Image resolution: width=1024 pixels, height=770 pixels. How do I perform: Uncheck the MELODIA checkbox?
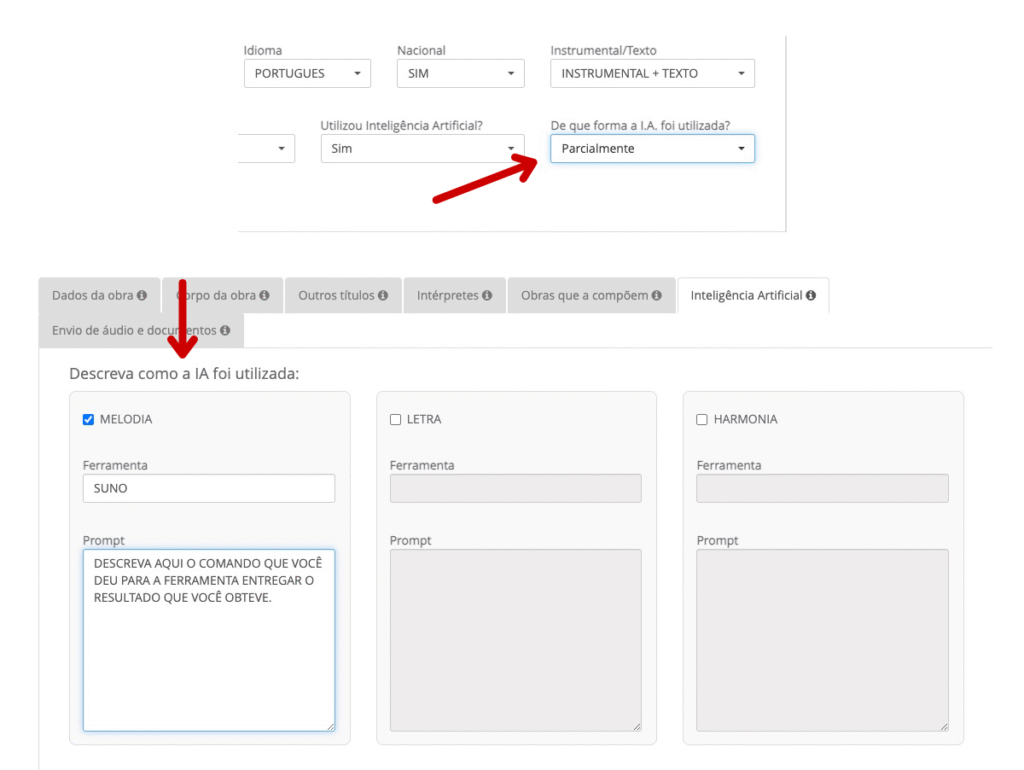click(x=88, y=420)
